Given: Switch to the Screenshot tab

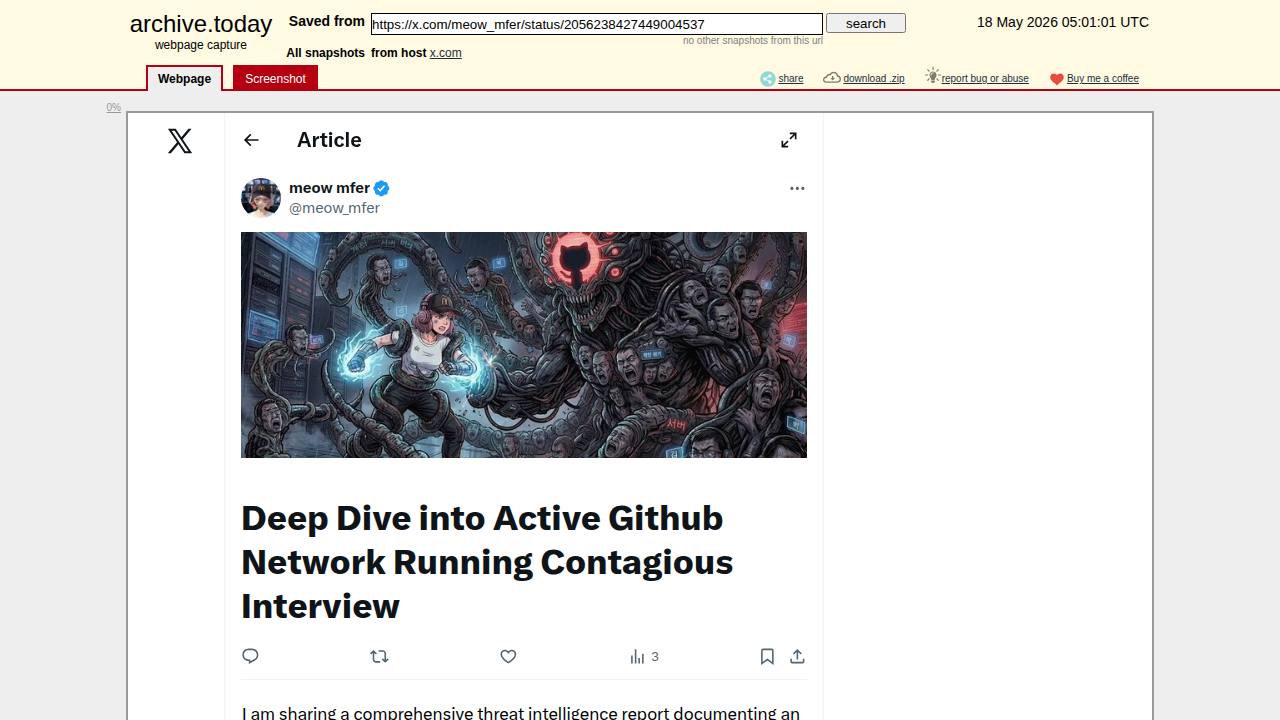Looking at the screenshot, I should 275,78.
